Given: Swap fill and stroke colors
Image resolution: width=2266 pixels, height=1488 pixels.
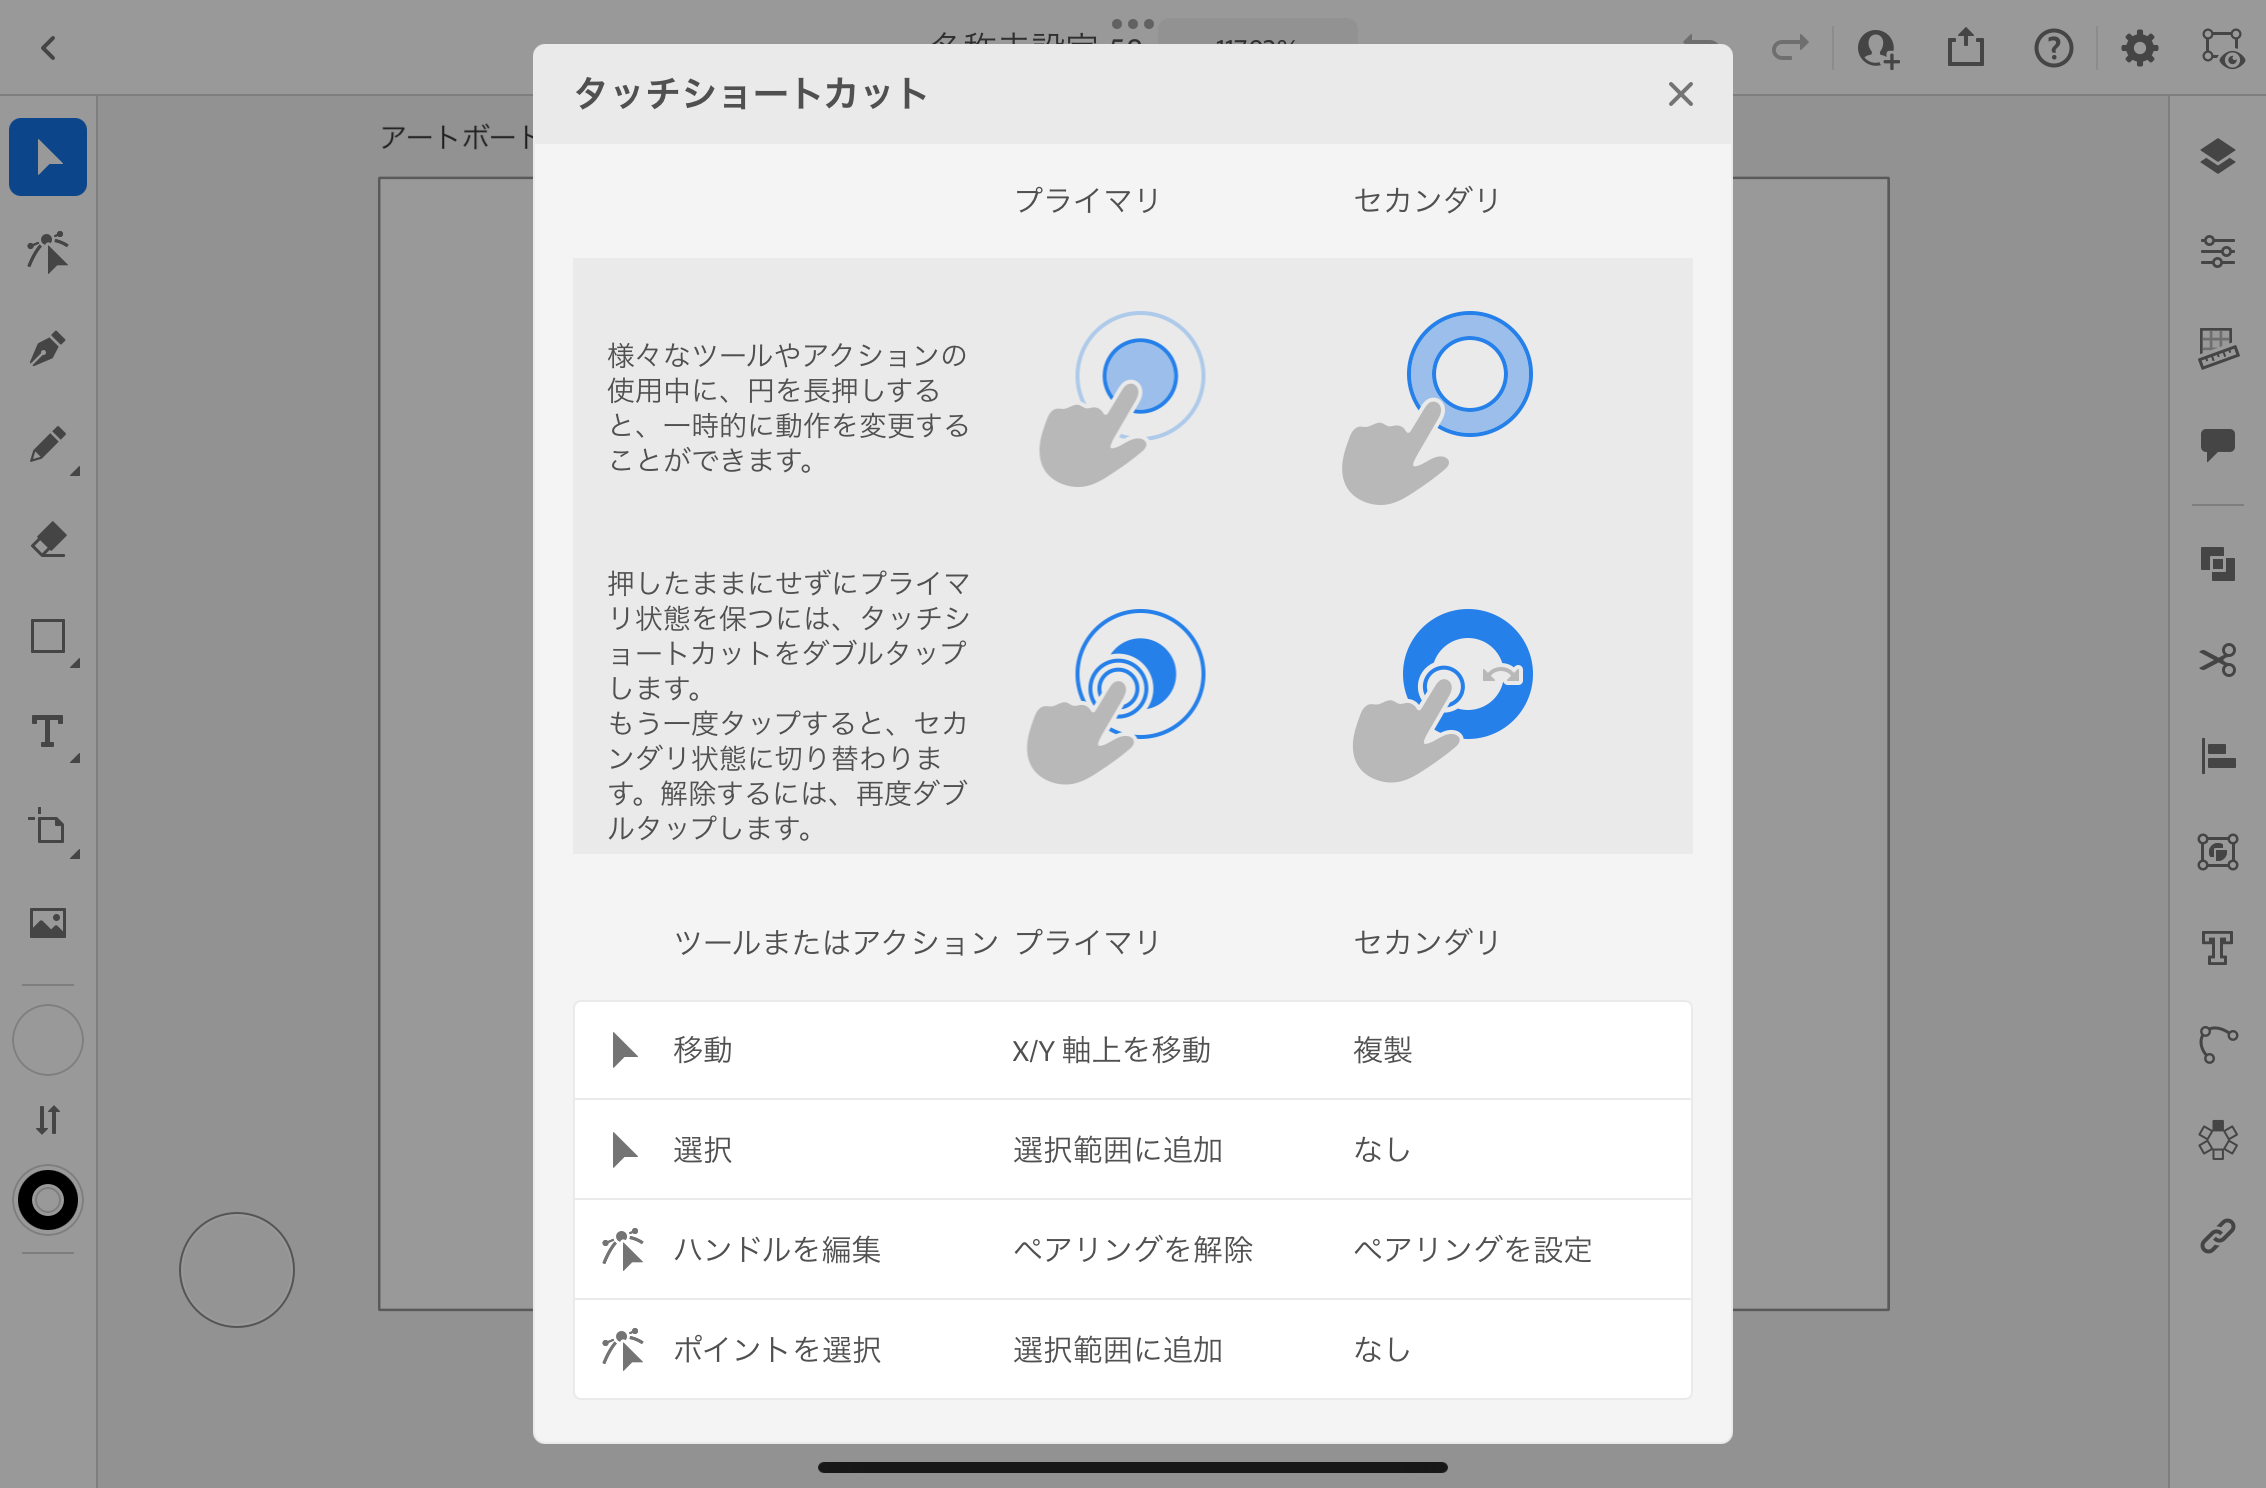Looking at the screenshot, I should click(47, 1119).
